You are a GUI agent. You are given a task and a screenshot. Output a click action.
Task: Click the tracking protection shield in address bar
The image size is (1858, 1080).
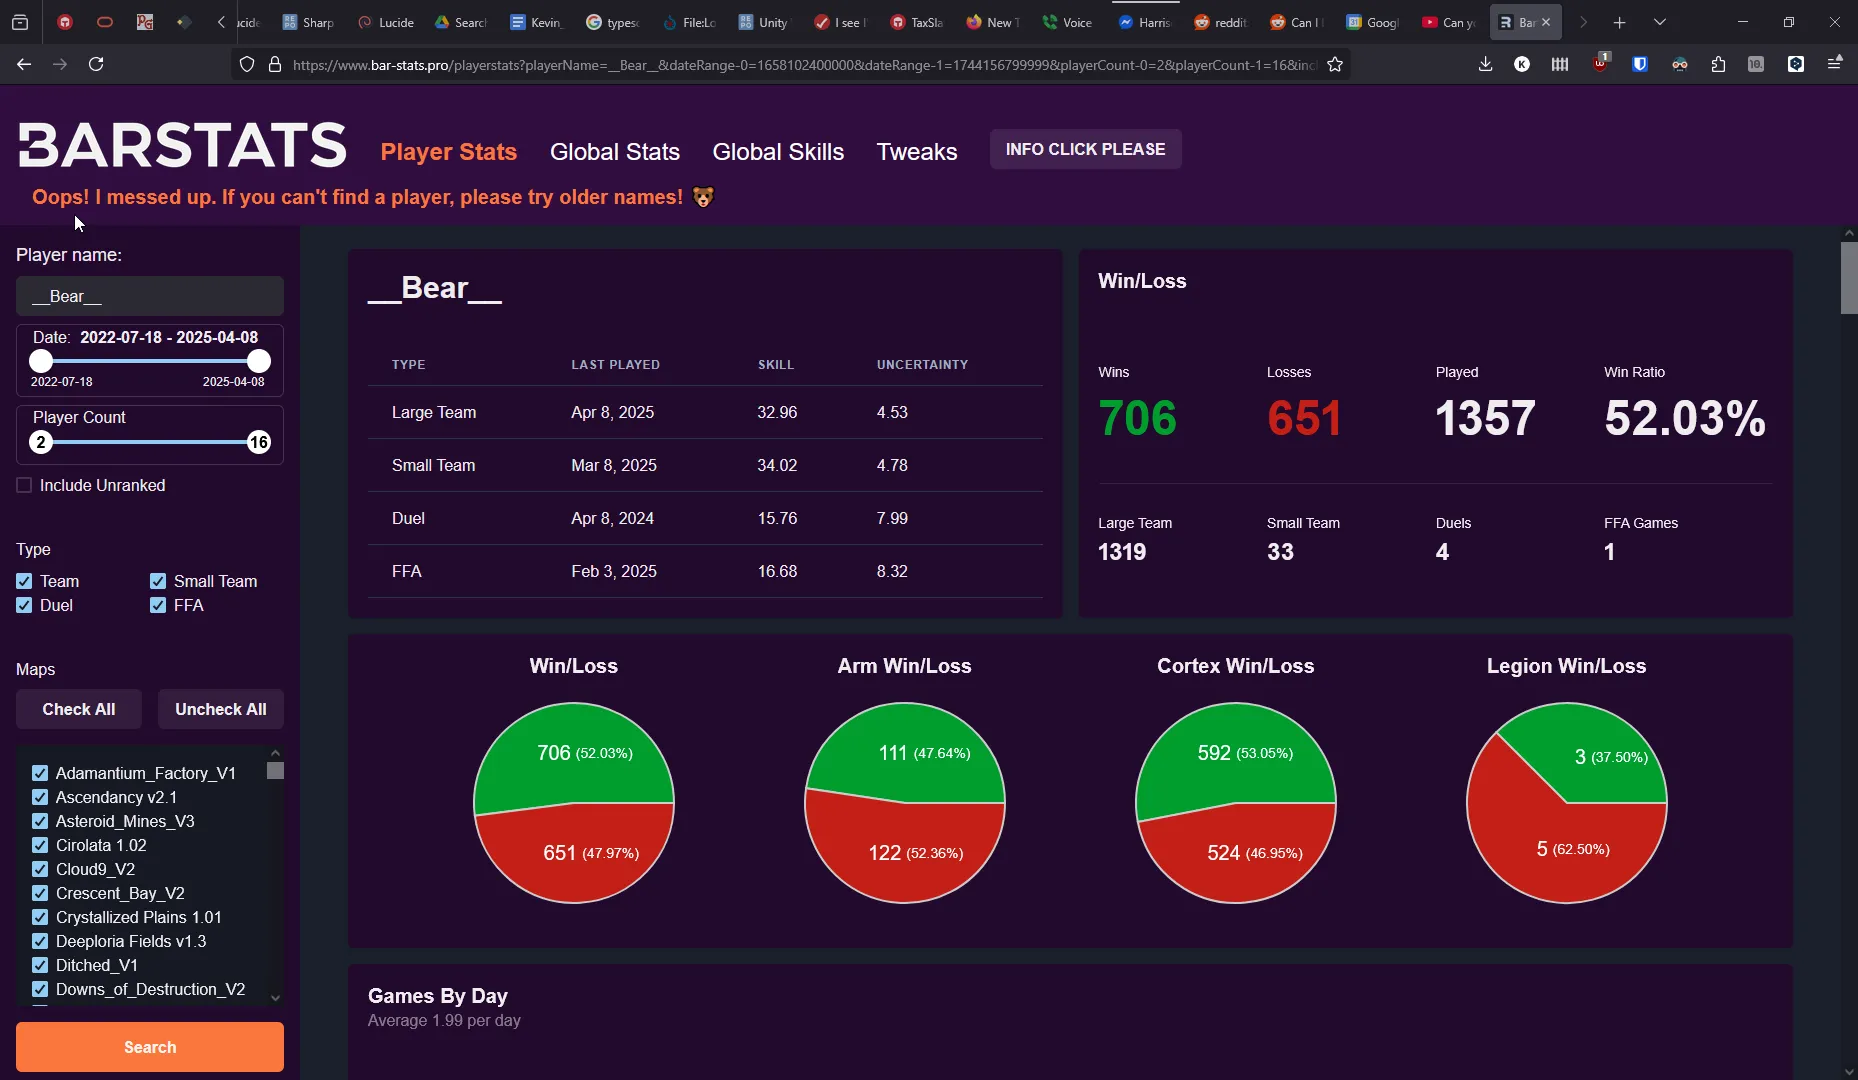pos(247,64)
